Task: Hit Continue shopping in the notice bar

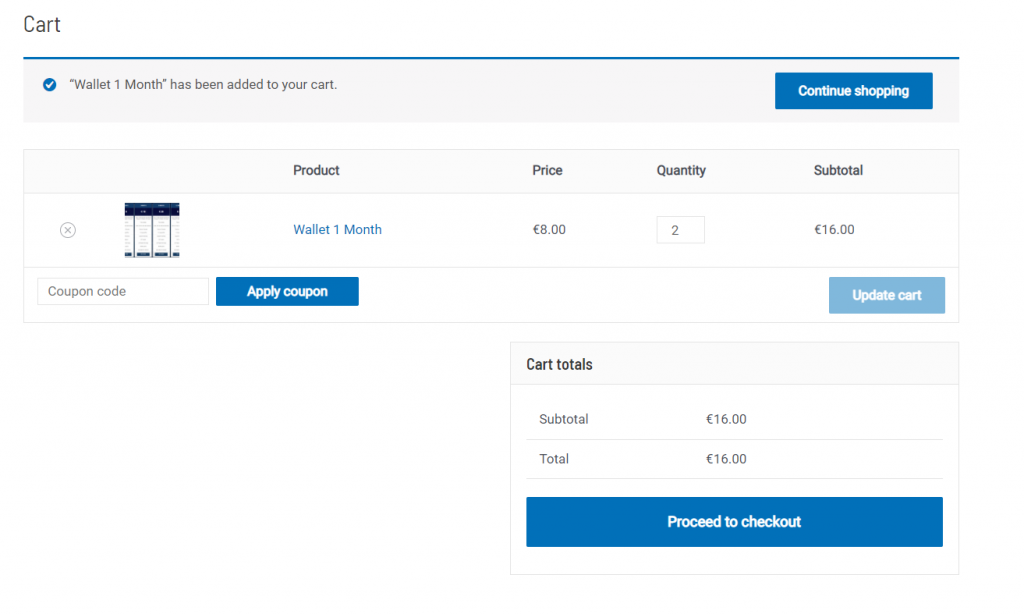Action: coord(853,91)
